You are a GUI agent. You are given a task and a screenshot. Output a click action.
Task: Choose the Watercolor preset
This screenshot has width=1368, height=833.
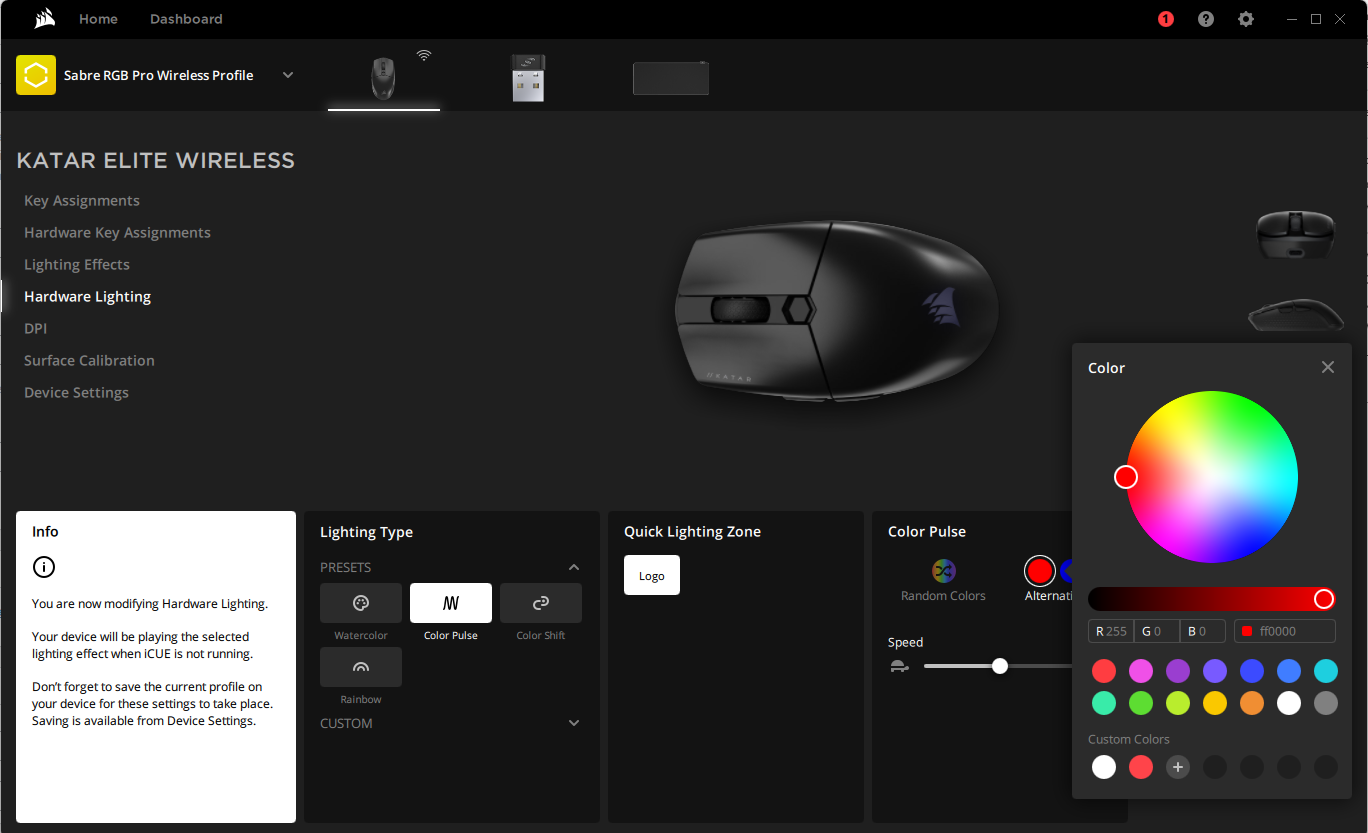(x=361, y=603)
